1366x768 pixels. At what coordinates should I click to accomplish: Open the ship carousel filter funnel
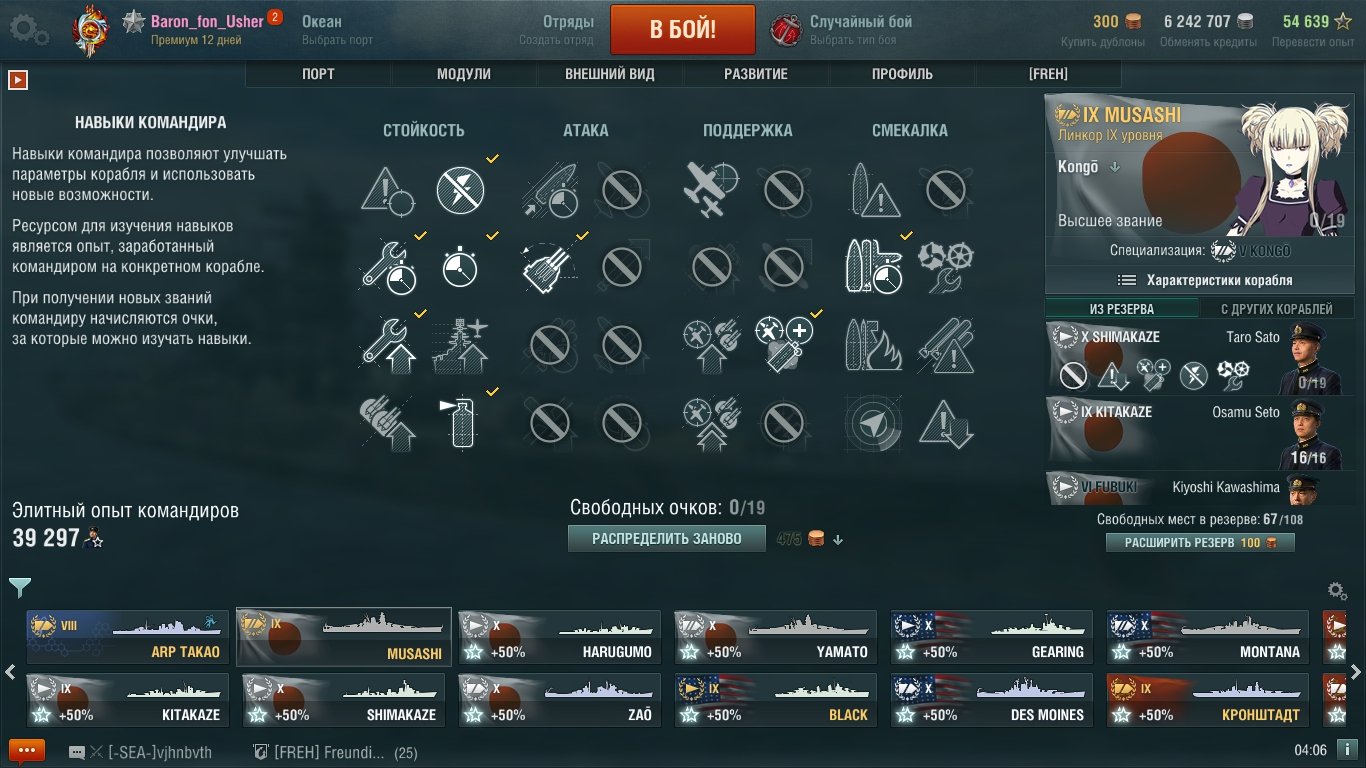pos(19,588)
